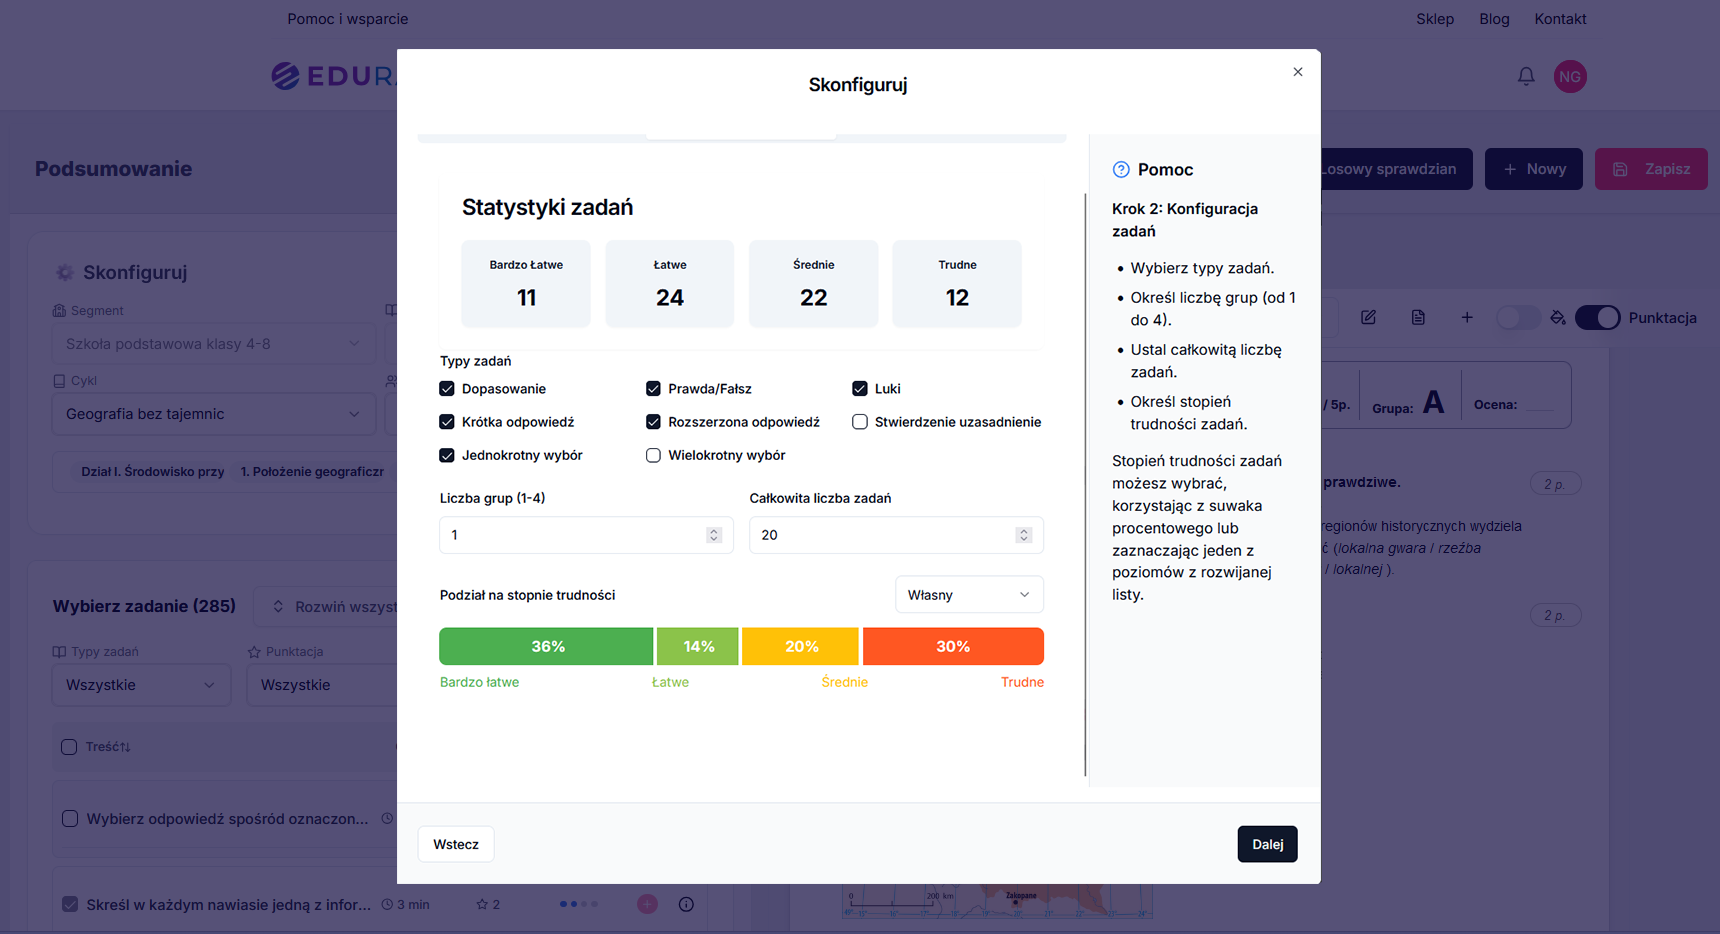Uncheck the Skreśl w każdym nawiasie task checkbox
Image resolution: width=1720 pixels, height=934 pixels.
tap(70, 904)
